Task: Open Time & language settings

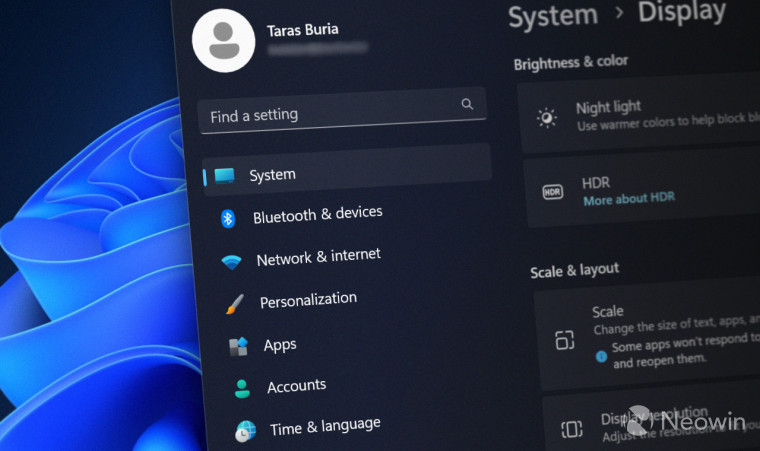Action: (x=325, y=427)
